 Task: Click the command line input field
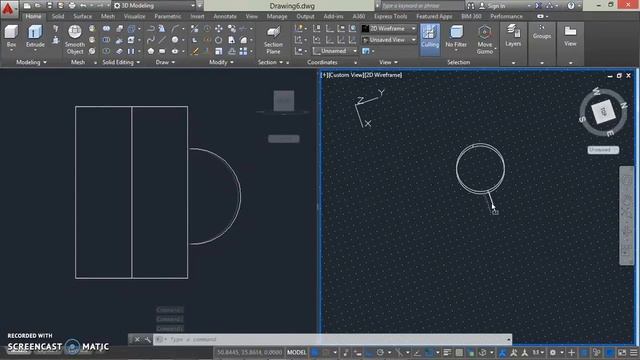332,340
